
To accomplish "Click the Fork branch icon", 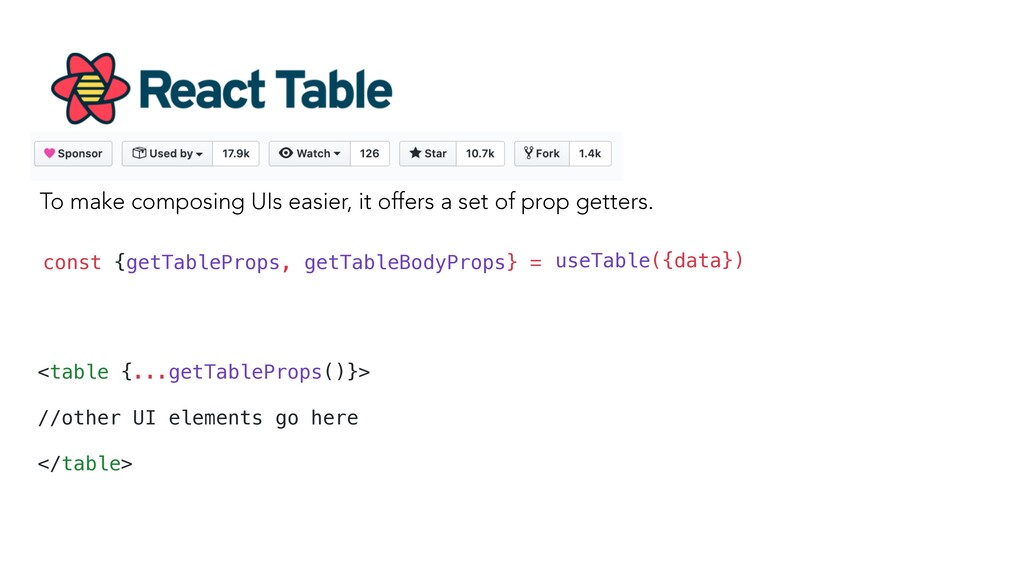I will click(528, 153).
